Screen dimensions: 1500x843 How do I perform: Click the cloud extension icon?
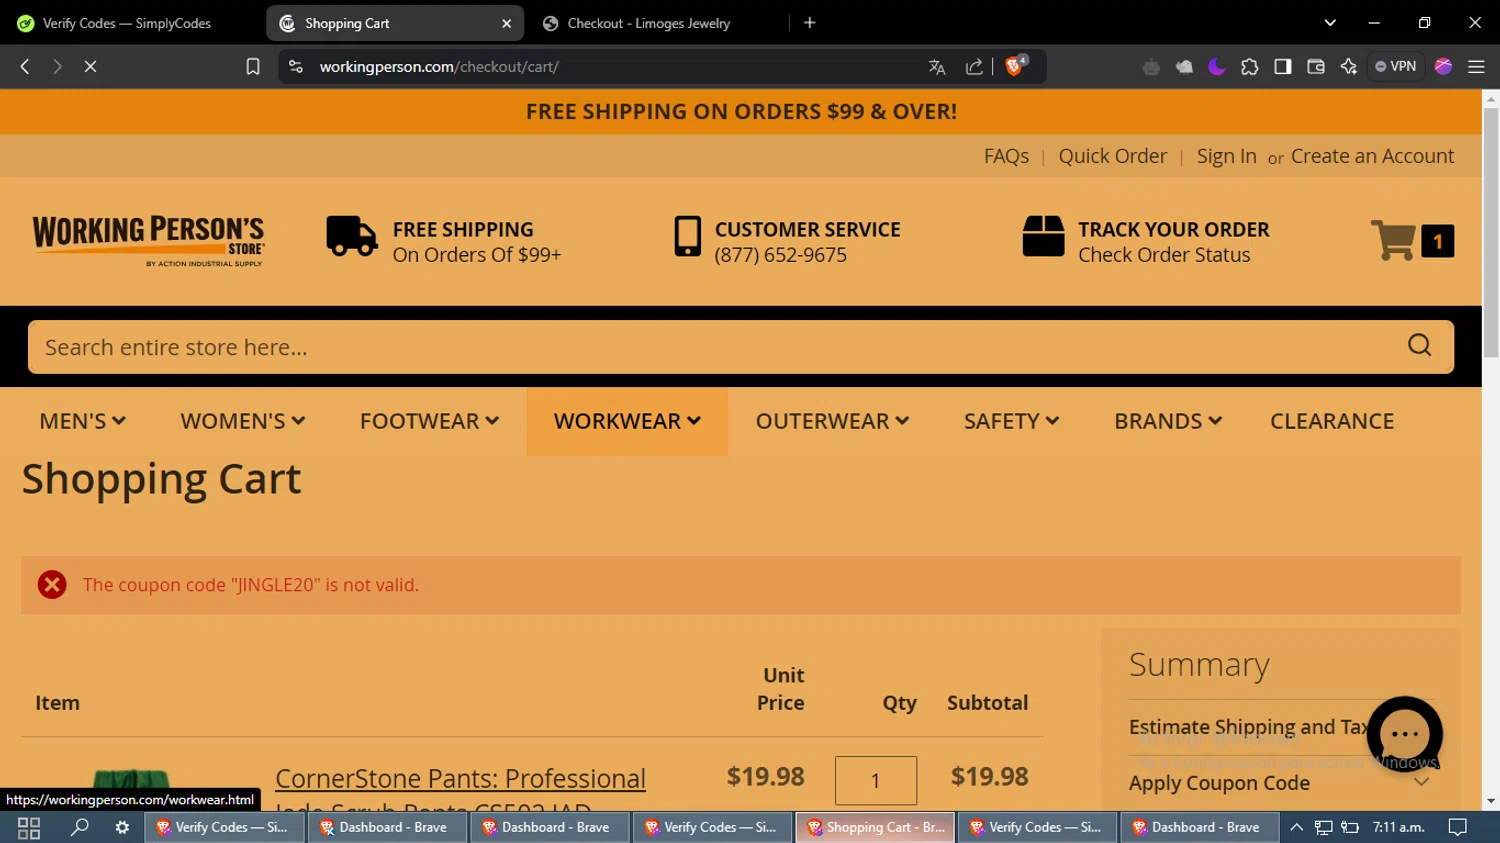(1184, 66)
